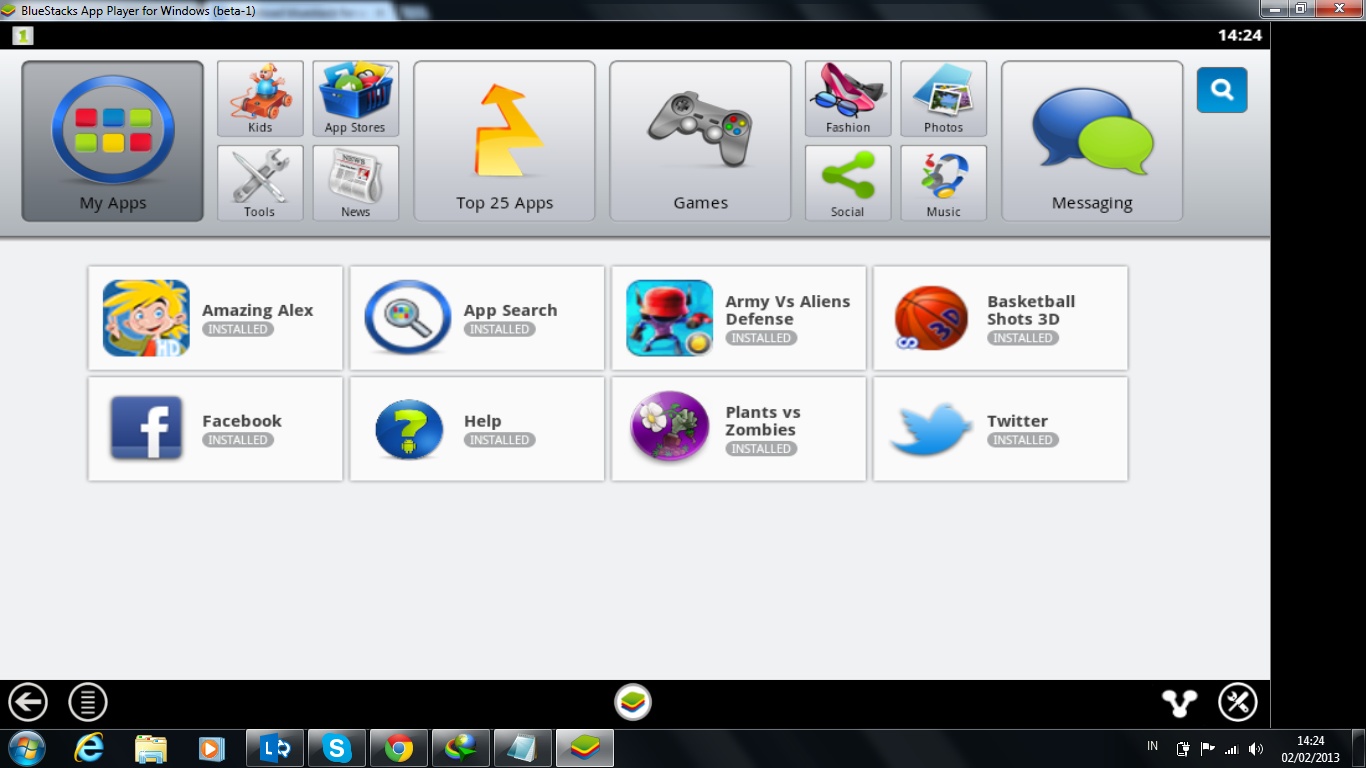
Task: Click the Plants vs Zombies title
Action: tap(763, 421)
